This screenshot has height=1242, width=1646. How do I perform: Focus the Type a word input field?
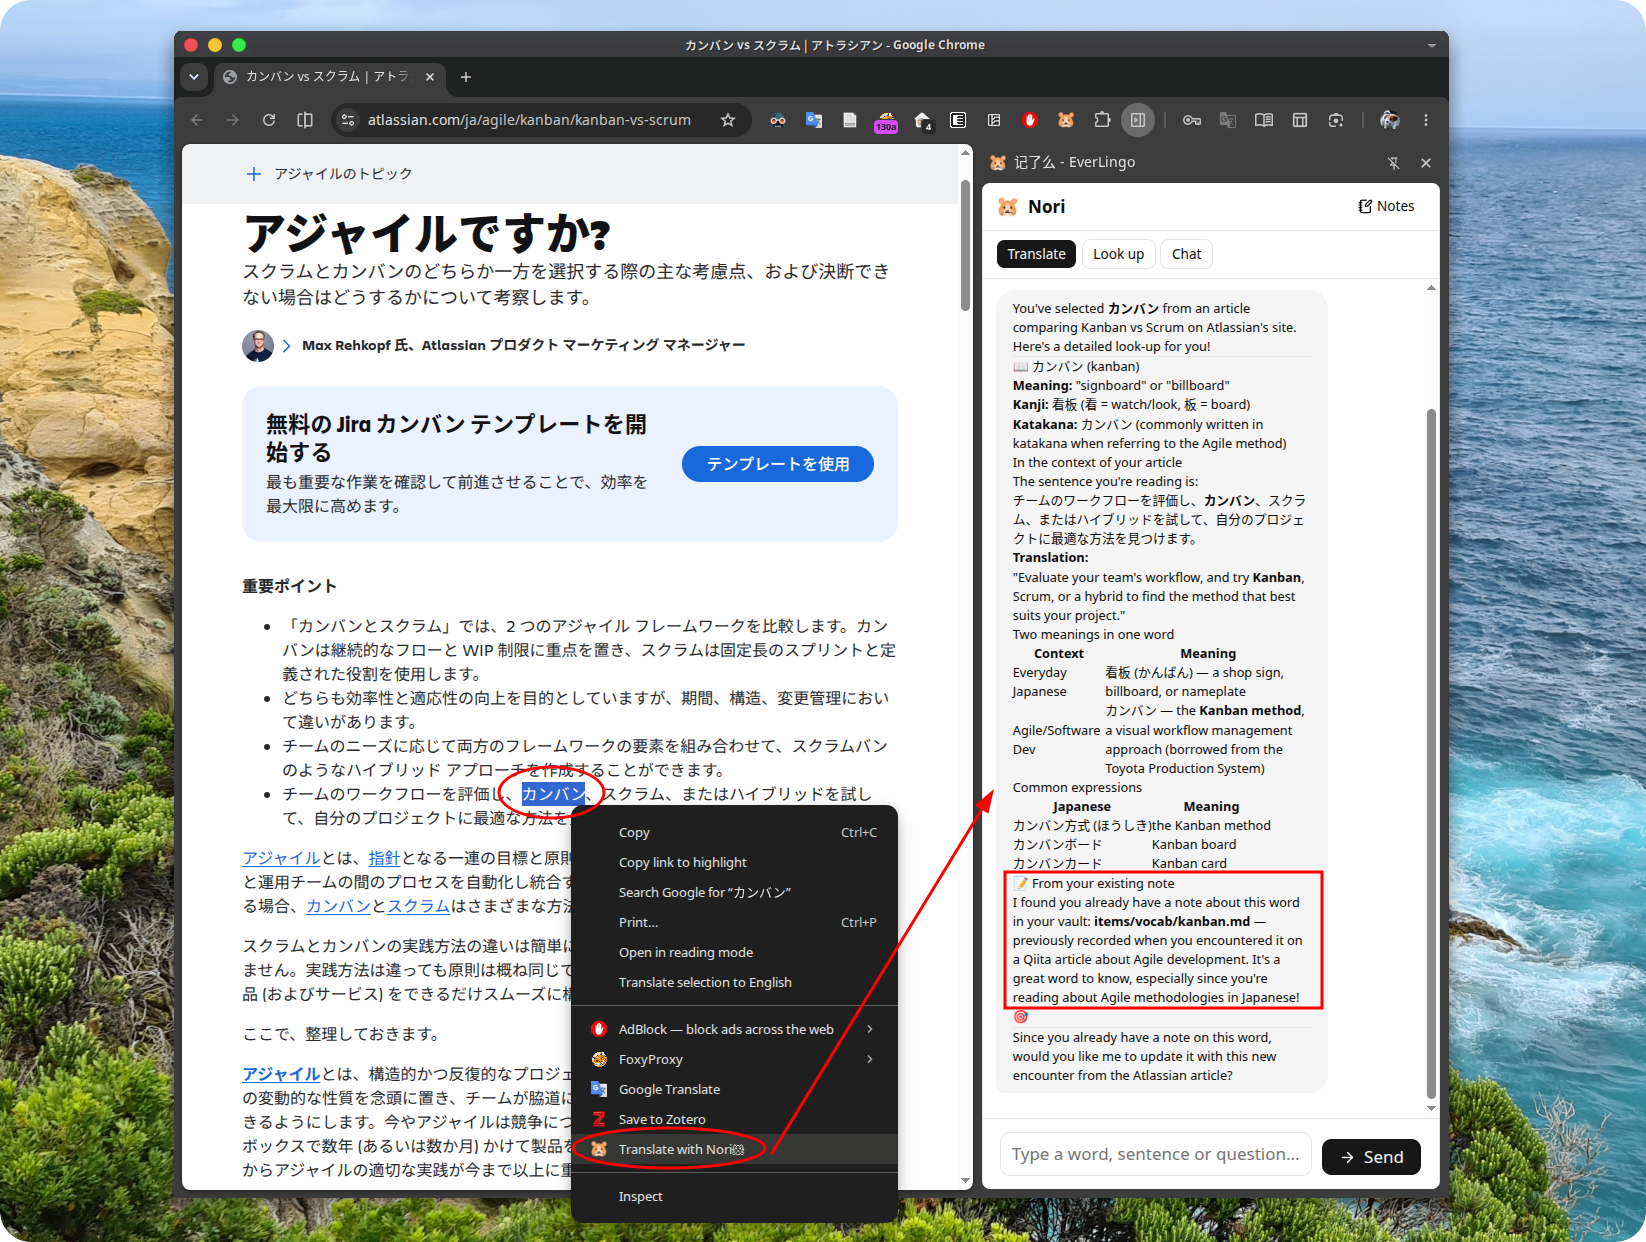point(1155,1154)
